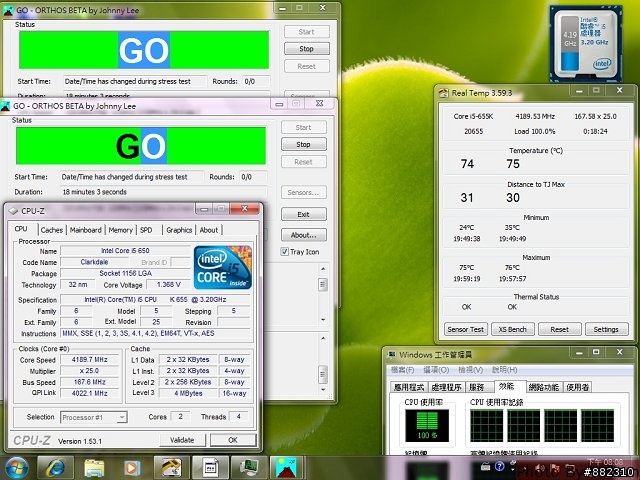Launch Internet Explorer from taskbar
The width and height of the screenshot is (640, 480).
point(56,468)
